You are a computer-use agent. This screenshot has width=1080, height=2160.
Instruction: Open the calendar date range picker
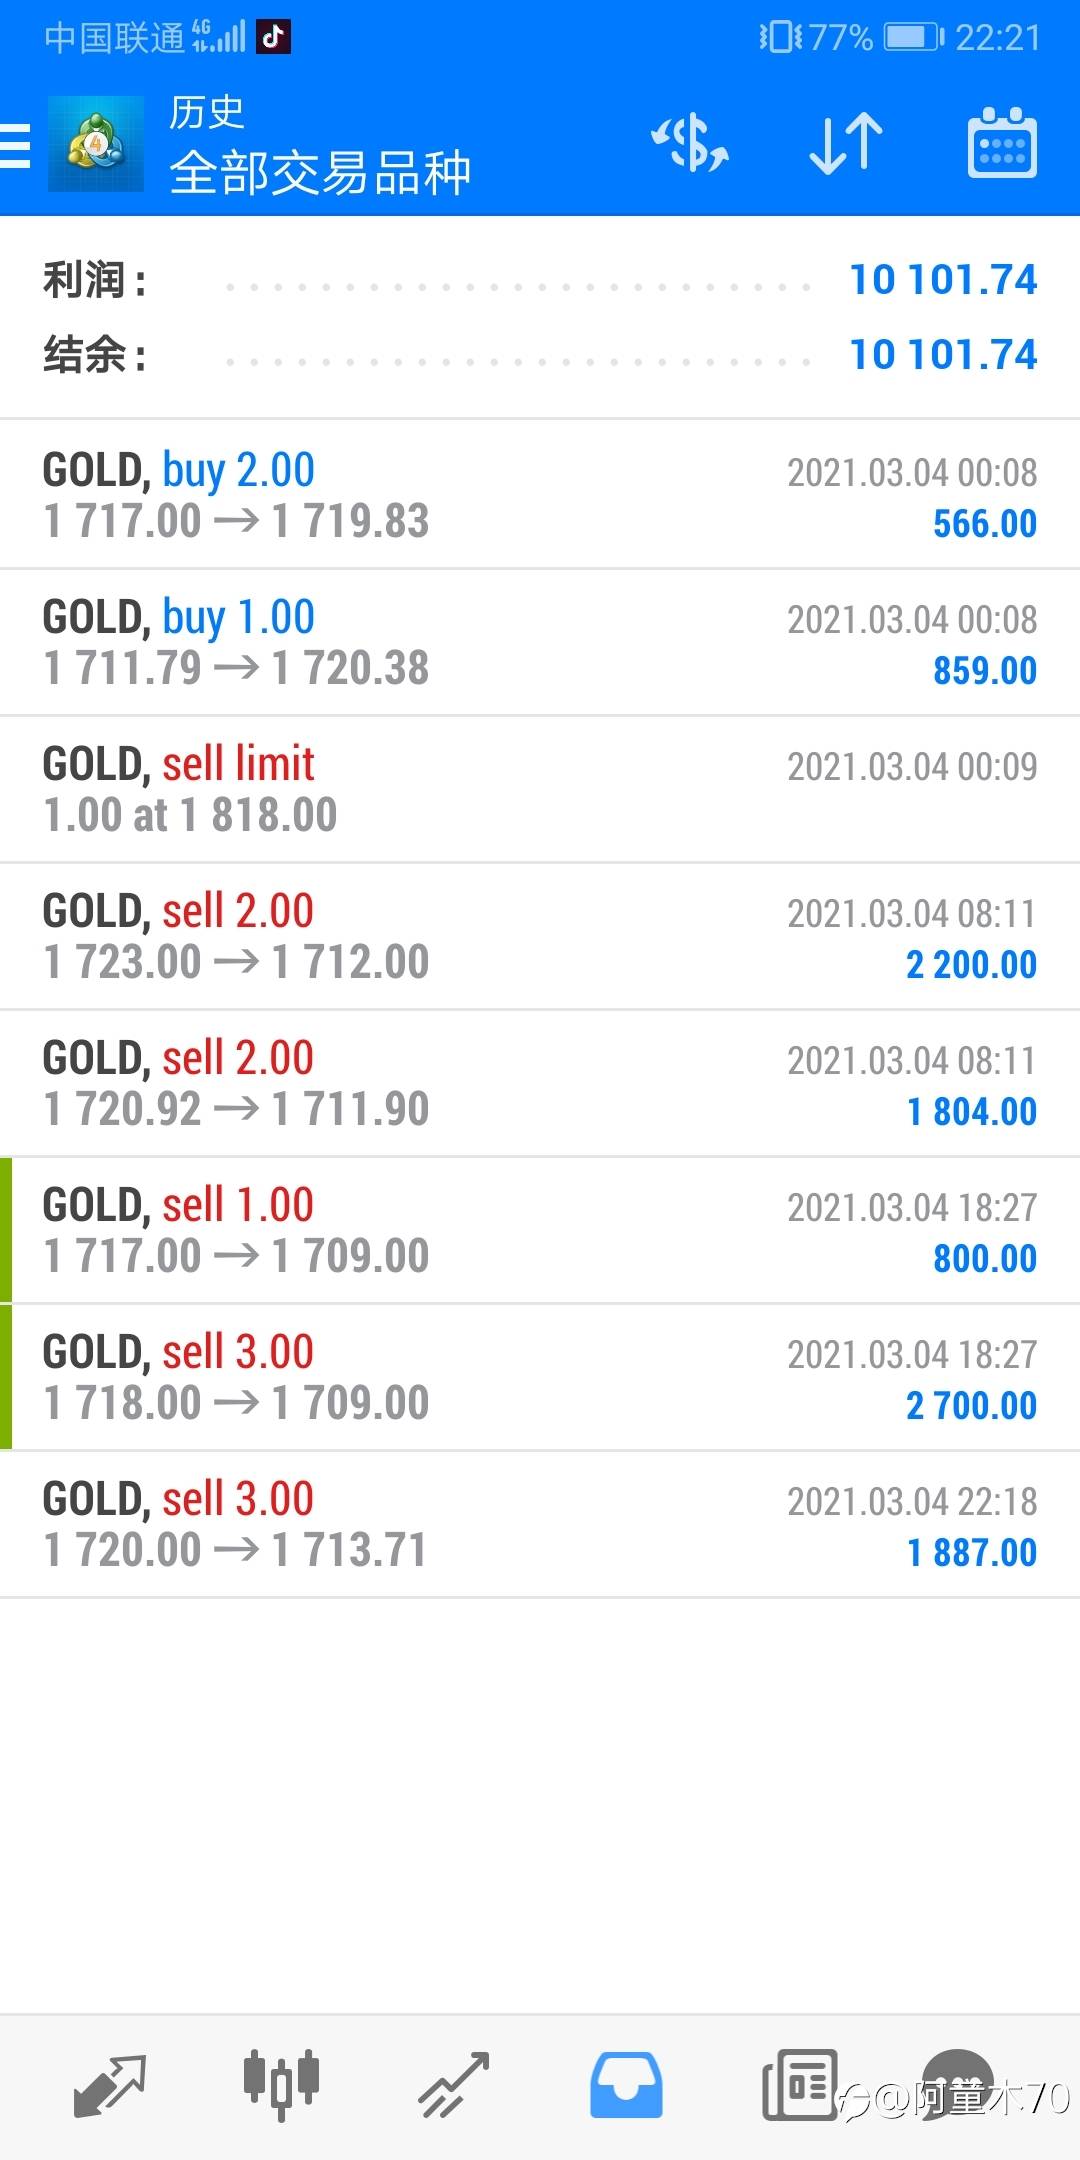[x=1002, y=144]
